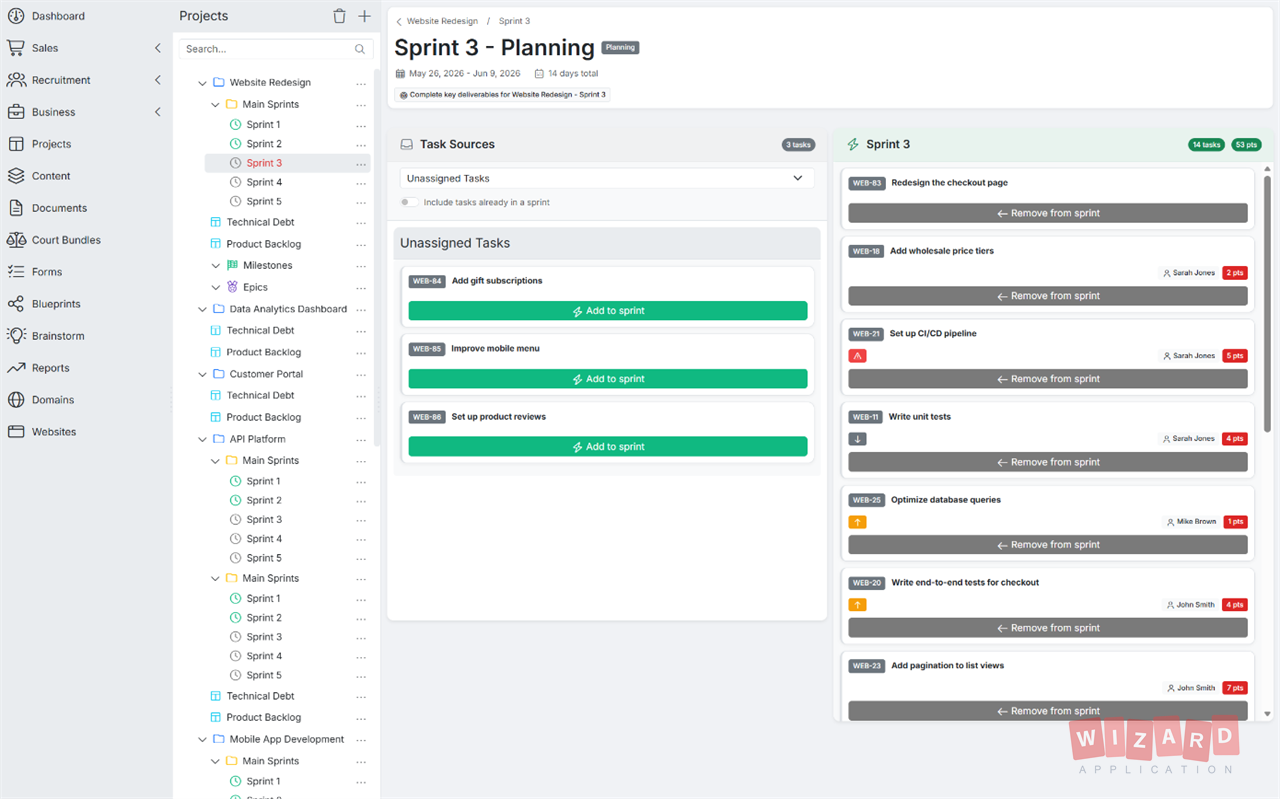The image size is (1280, 799).
Task: Open the more options dots for Website Redesign
Action: pyautogui.click(x=361, y=83)
